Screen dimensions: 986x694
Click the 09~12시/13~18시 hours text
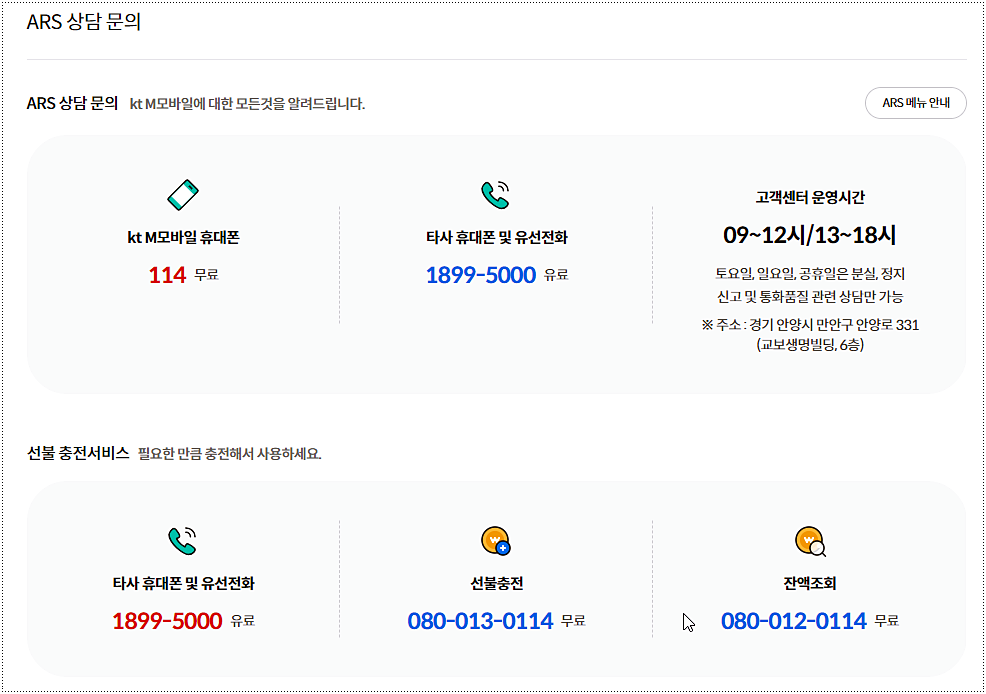click(x=810, y=236)
